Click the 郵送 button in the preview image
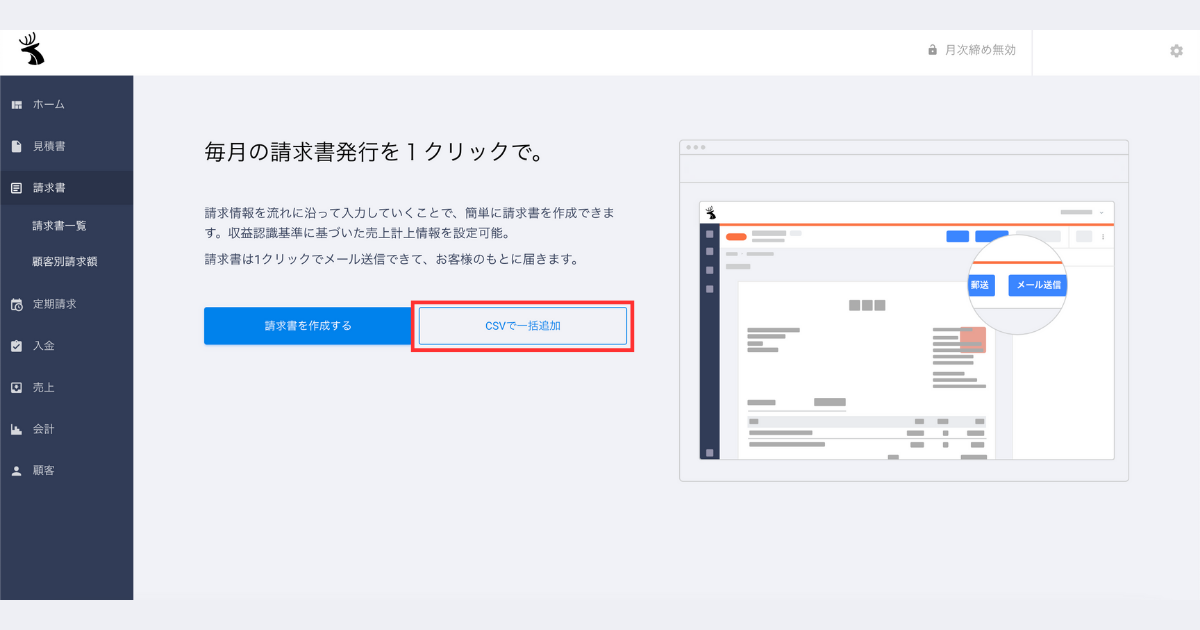1200x630 pixels. pos(980,284)
